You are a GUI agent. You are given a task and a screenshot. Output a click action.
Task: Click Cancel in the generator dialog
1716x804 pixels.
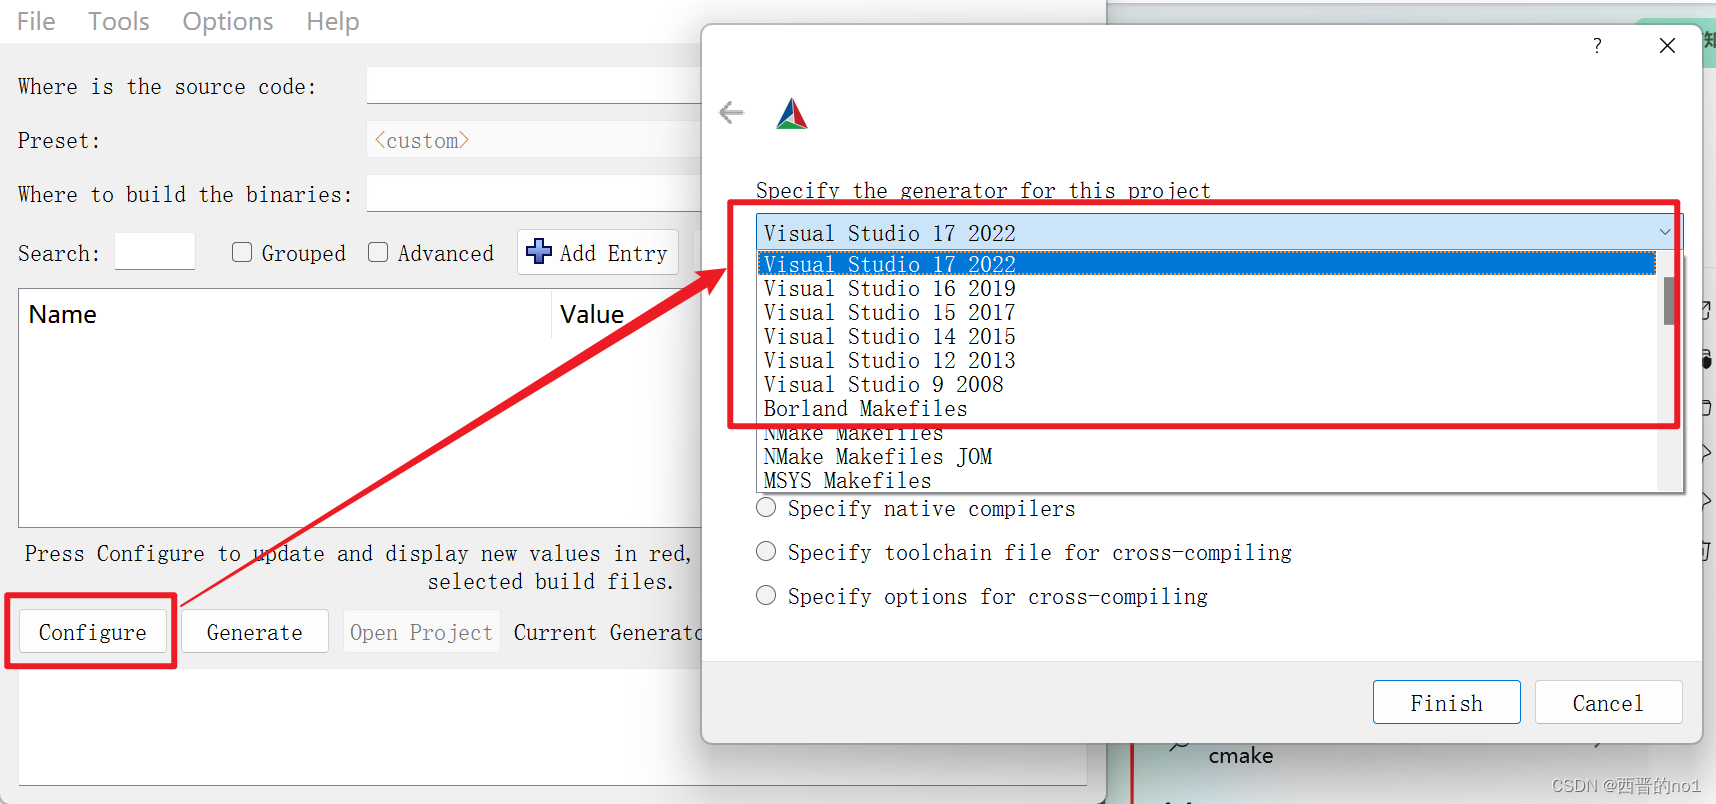(x=1608, y=703)
